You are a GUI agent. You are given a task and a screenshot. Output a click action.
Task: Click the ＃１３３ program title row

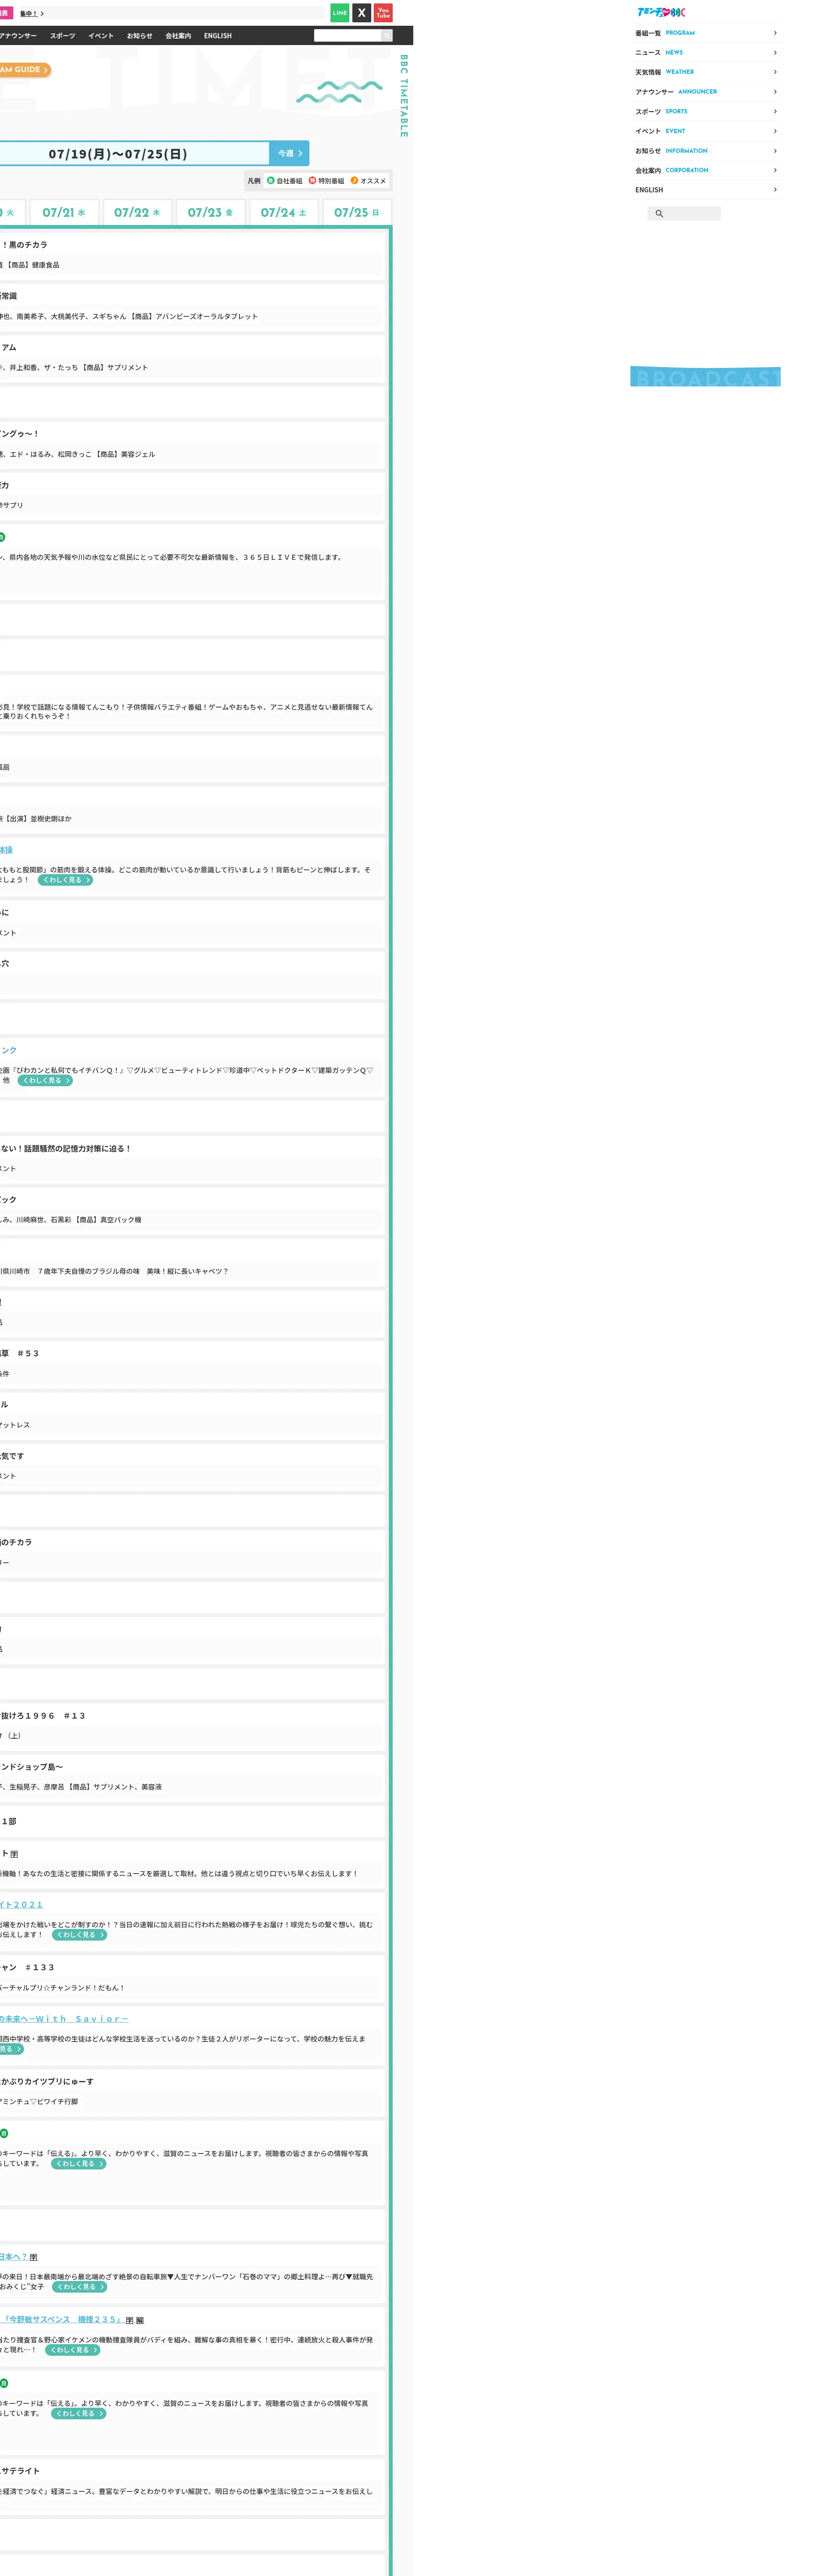click(27, 1968)
